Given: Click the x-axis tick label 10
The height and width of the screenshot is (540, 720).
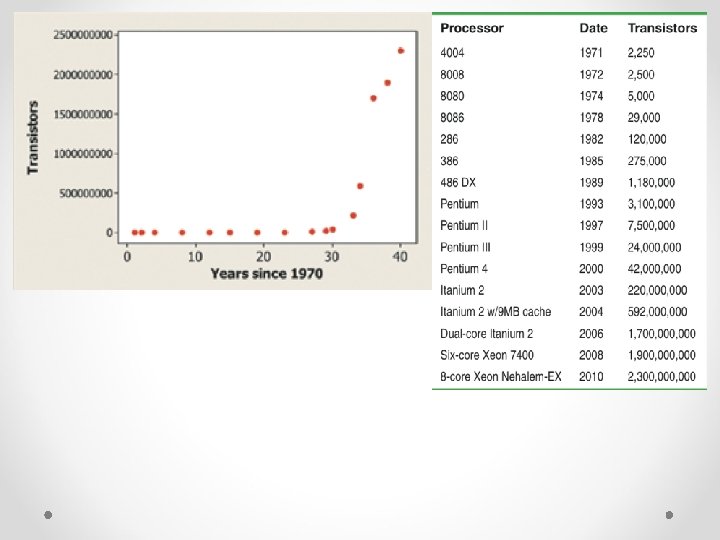Looking at the screenshot, I should pyautogui.click(x=195, y=257).
